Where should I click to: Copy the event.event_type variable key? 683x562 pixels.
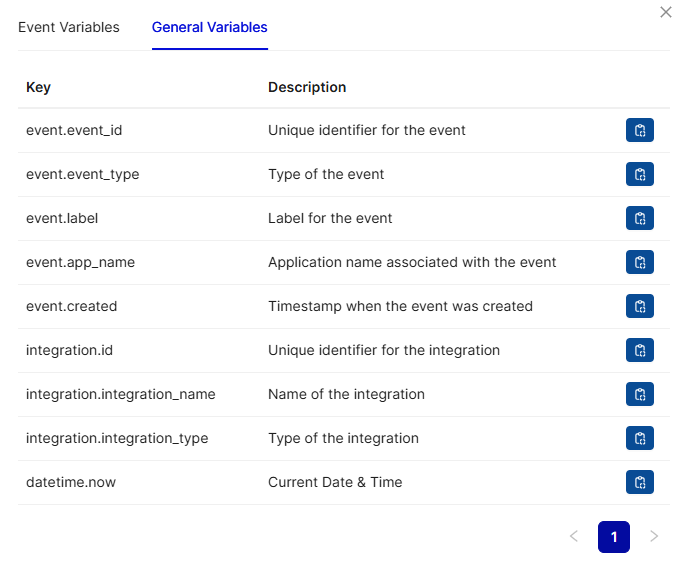click(x=639, y=174)
